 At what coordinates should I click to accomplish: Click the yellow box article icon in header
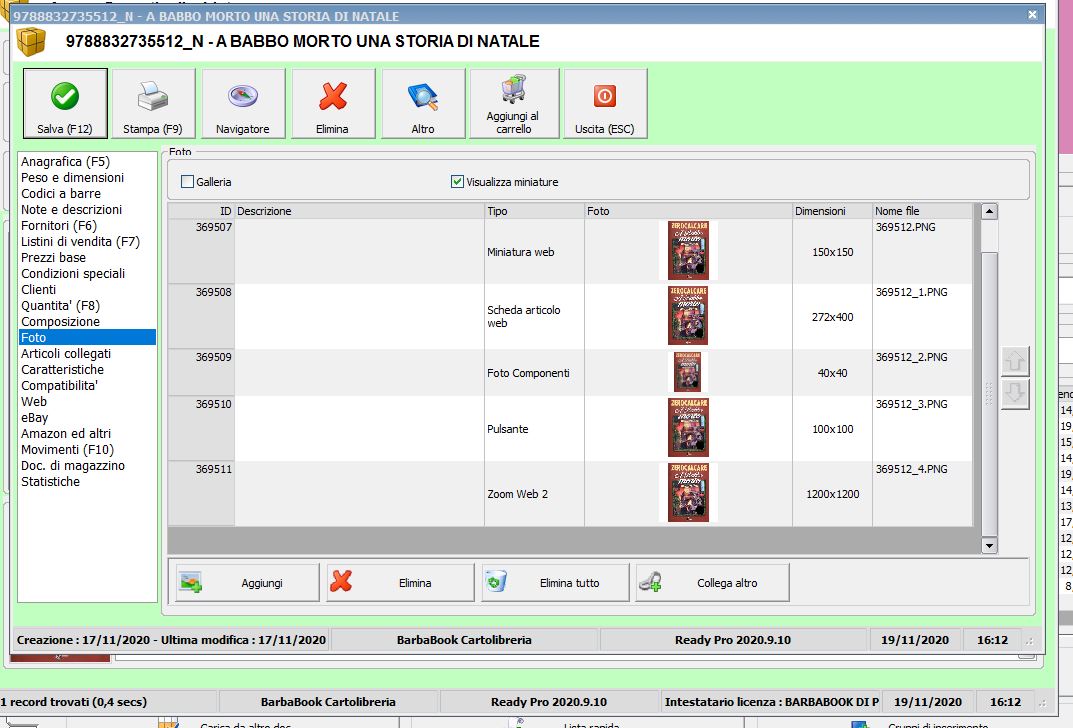pos(31,41)
